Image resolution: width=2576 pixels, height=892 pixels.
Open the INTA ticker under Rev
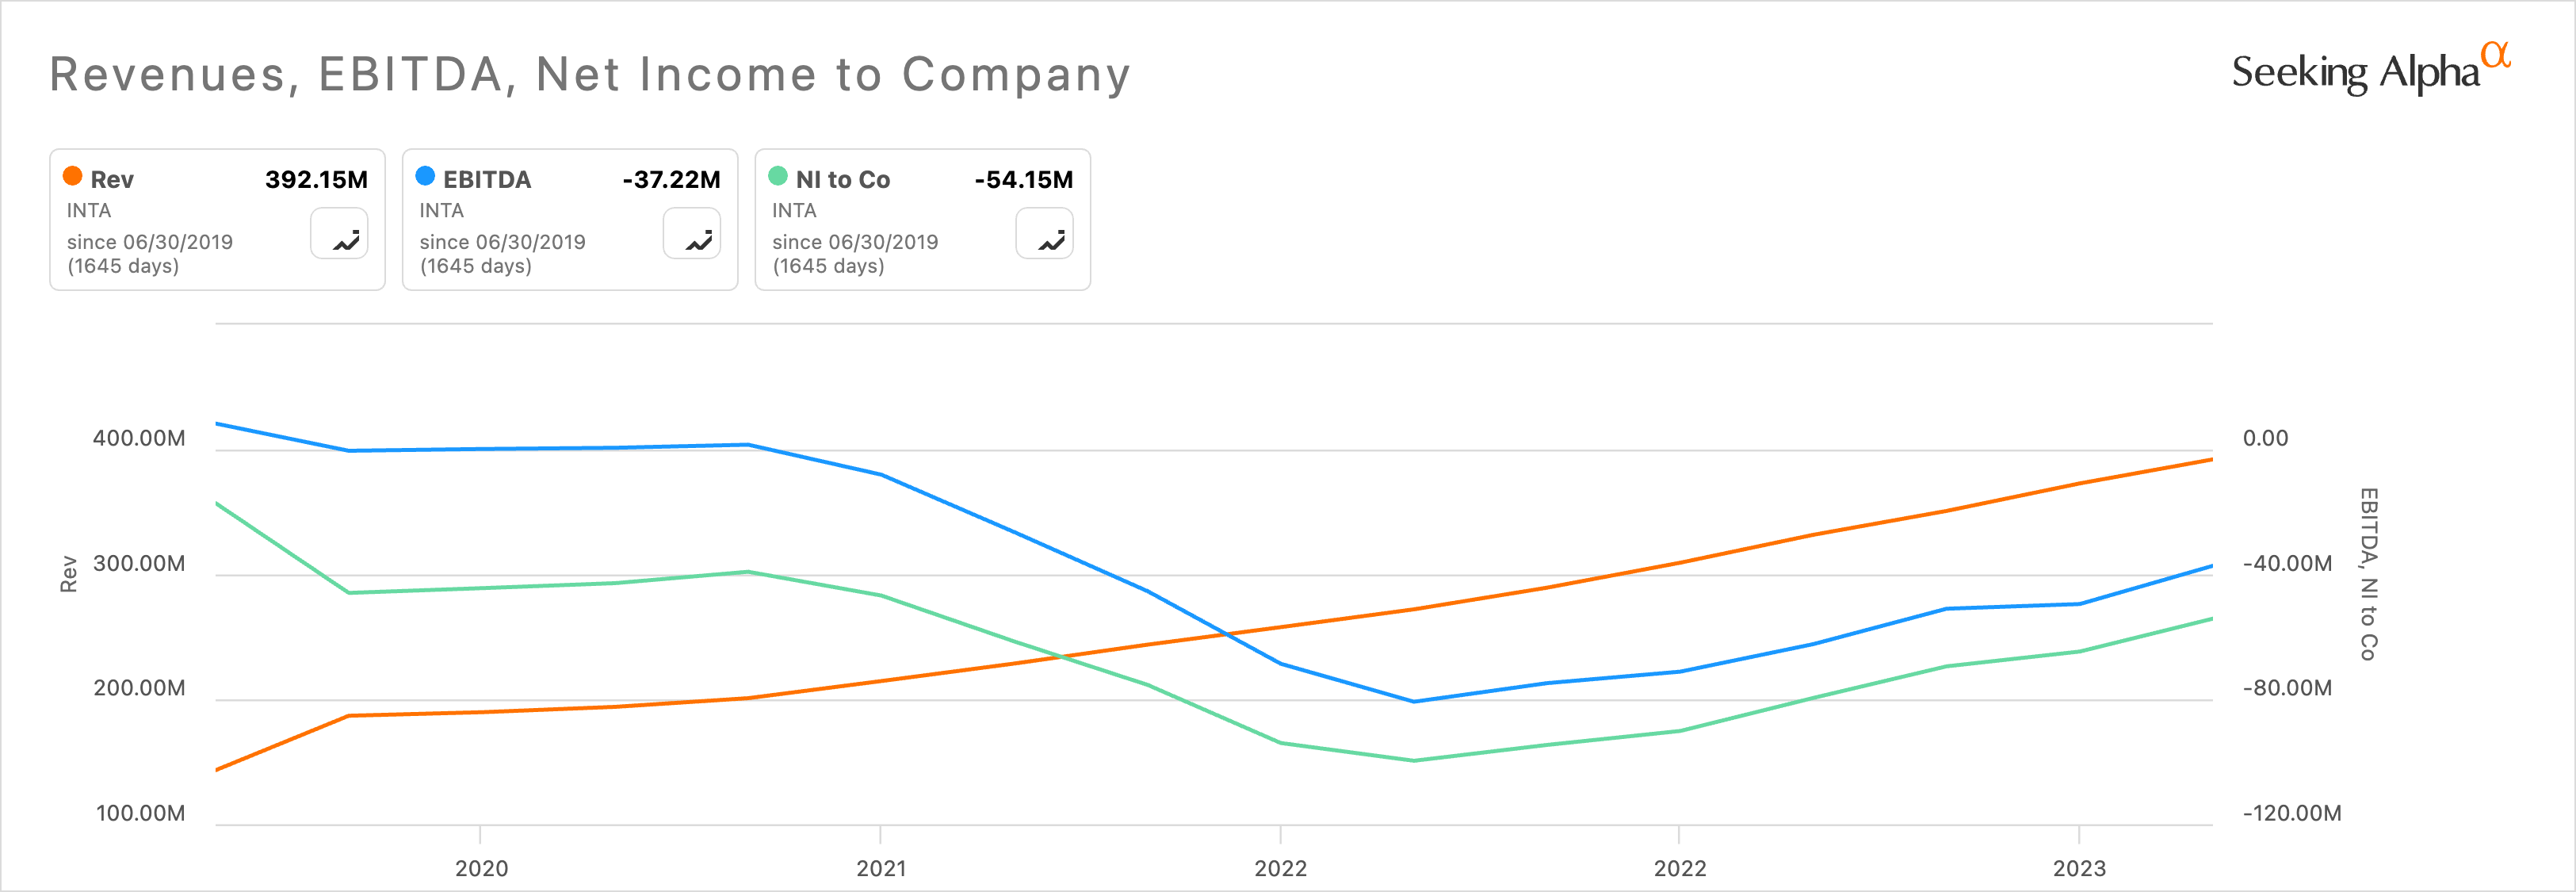tap(89, 210)
